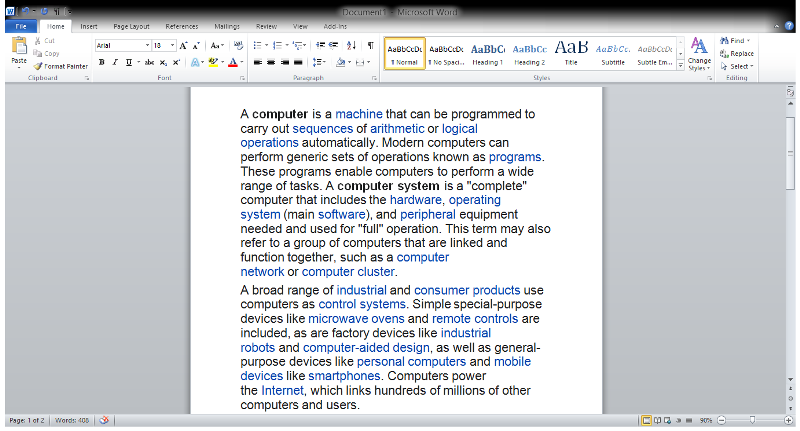Click the Grow Font icon
Screen dimensions: 800x431
point(183,45)
